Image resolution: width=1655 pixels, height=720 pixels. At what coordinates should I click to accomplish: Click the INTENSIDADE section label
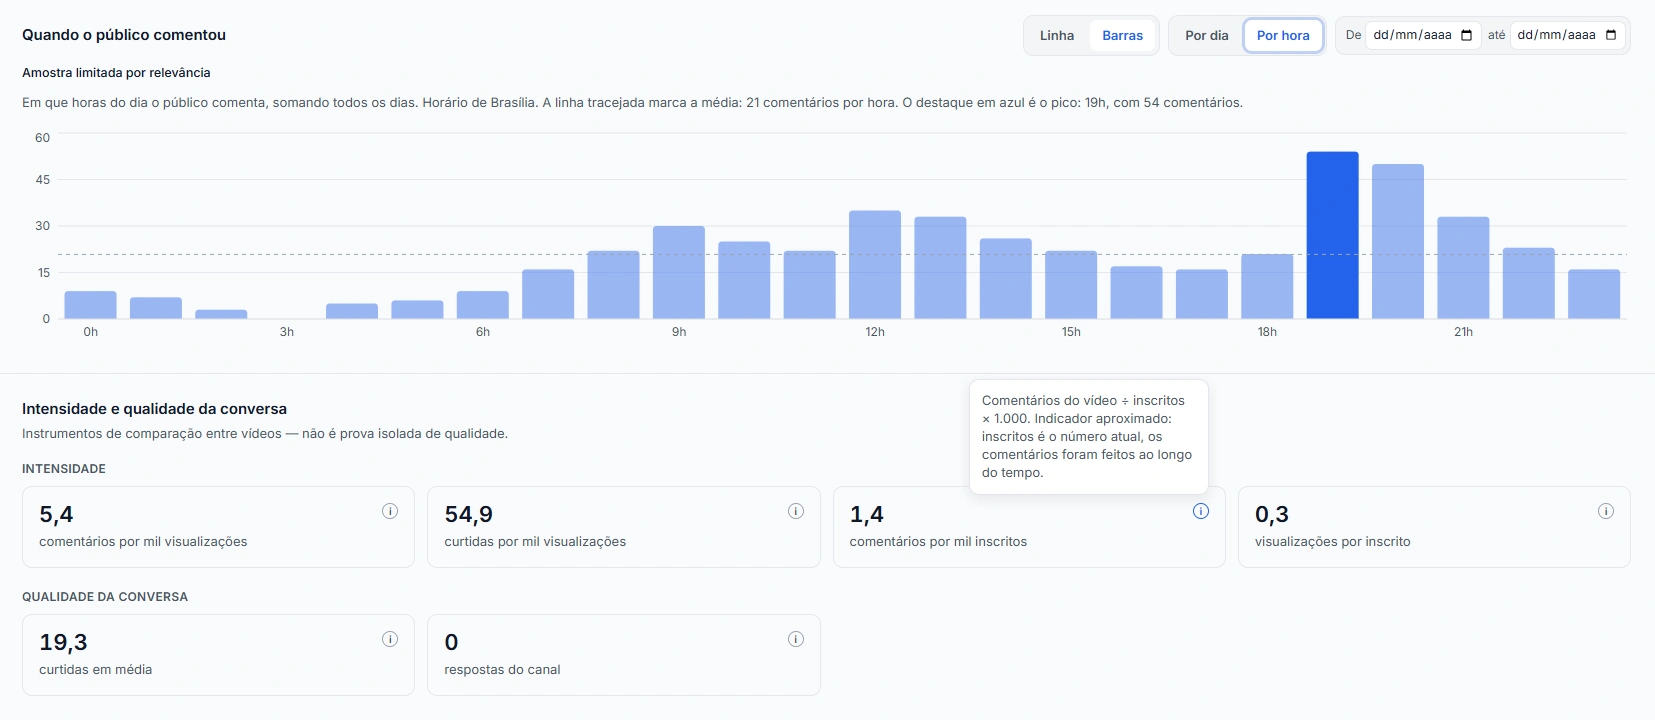pos(64,469)
